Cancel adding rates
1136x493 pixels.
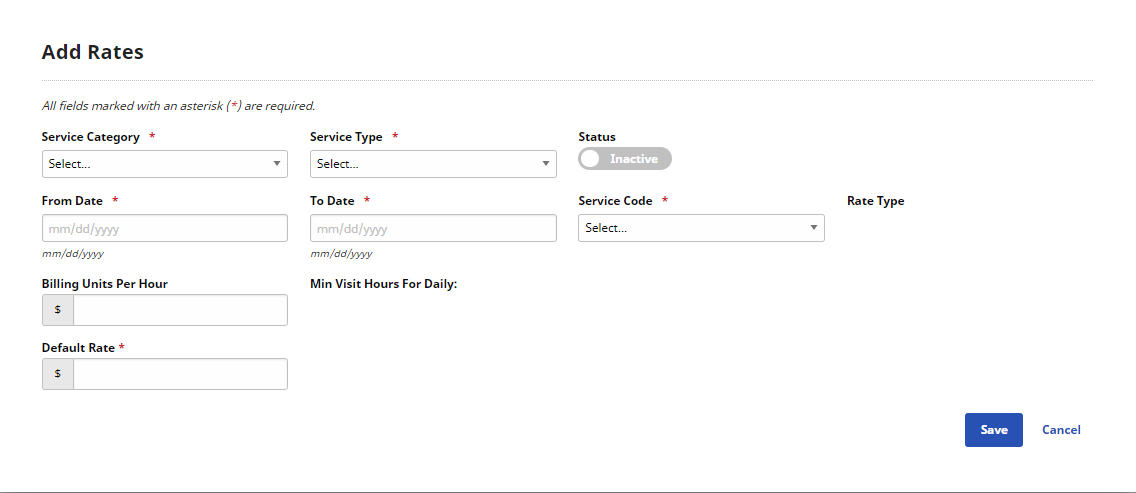(x=1061, y=430)
